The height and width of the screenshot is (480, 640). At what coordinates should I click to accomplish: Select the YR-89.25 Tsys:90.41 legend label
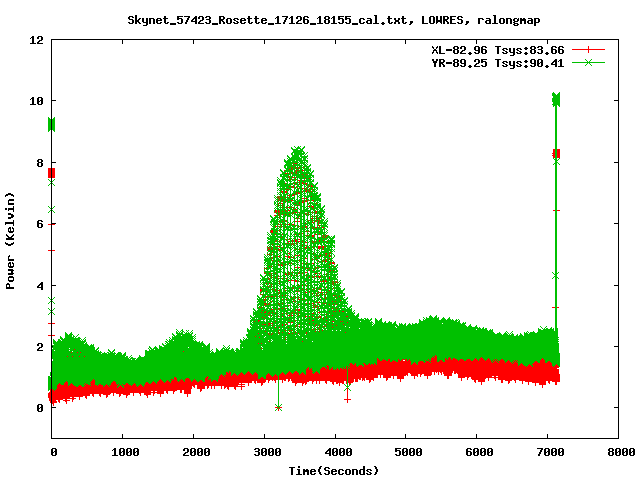point(498,63)
